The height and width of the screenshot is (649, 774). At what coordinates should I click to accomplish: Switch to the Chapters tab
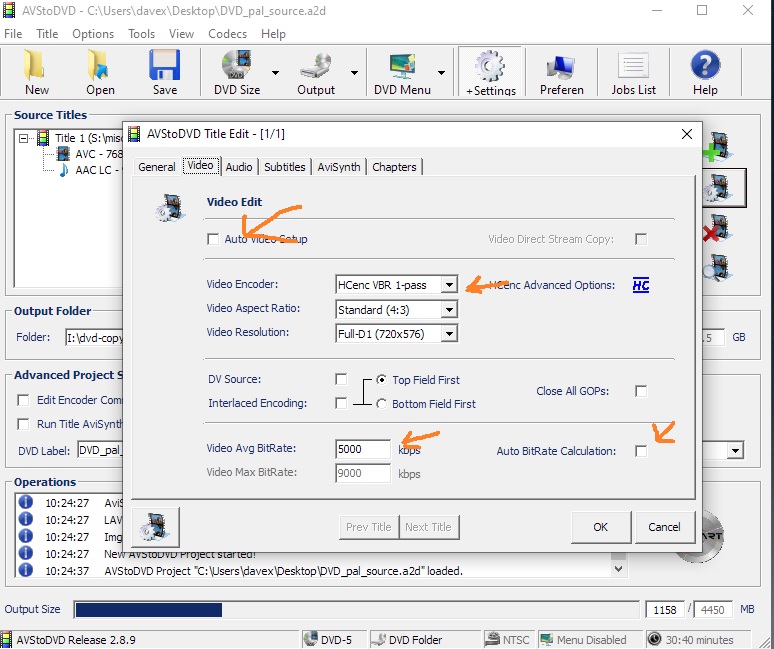tap(394, 167)
